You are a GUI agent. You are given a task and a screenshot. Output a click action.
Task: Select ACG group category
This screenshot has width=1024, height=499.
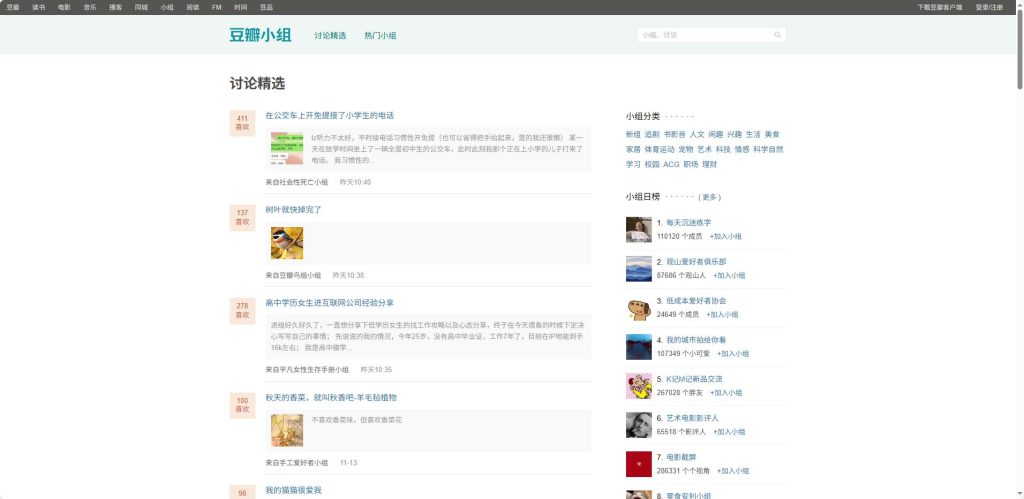(x=671, y=165)
